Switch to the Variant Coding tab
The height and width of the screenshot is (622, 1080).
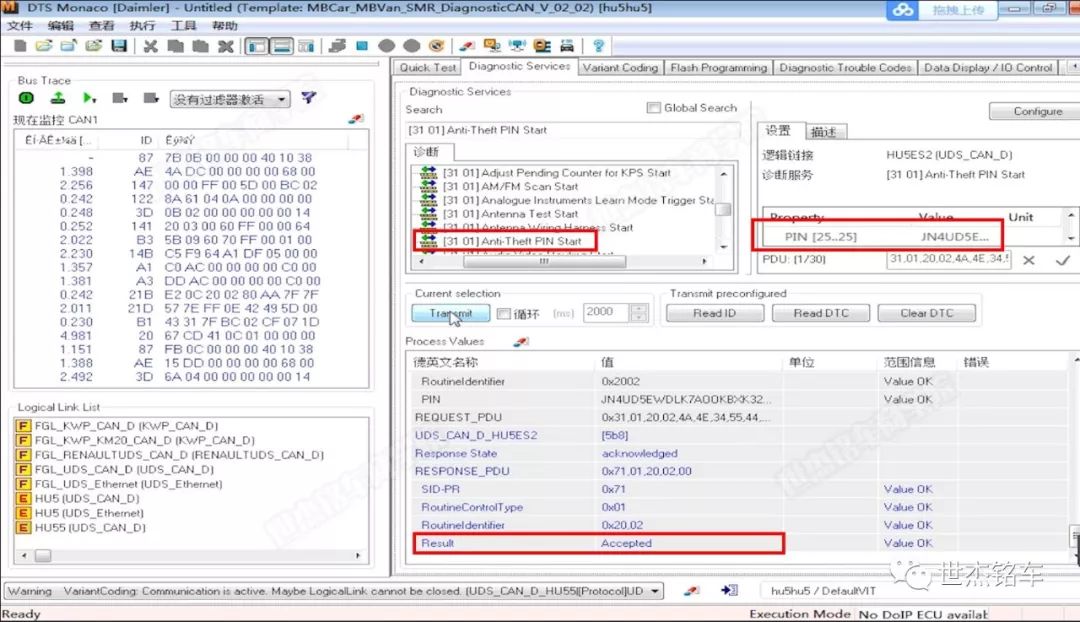621,68
